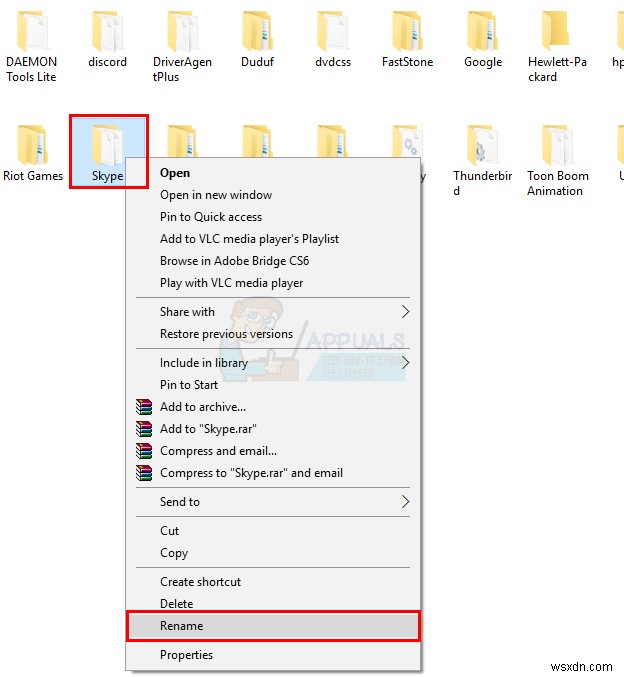Viewport: 624px width, 677px height.
Task: Choose Open from the context menu
Action: pyautogui.click(x=273, y=173)
